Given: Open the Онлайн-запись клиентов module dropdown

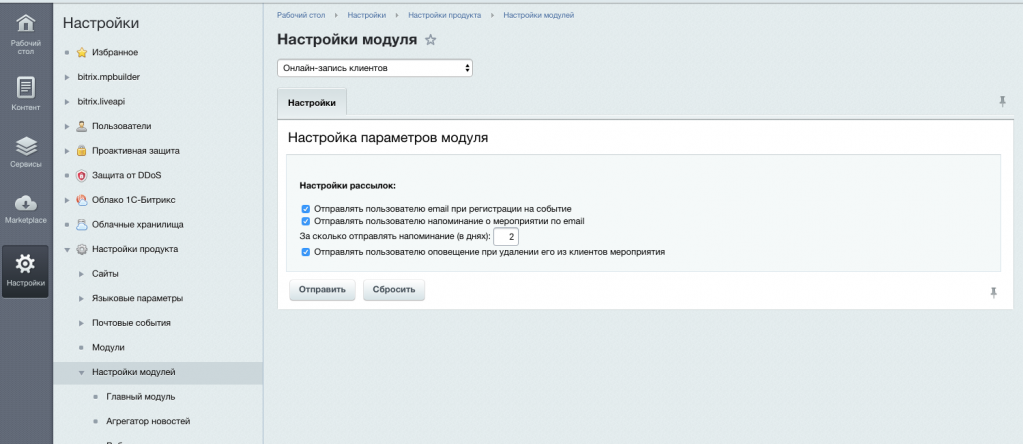Looking at the screenshot, I should [374, 68].
